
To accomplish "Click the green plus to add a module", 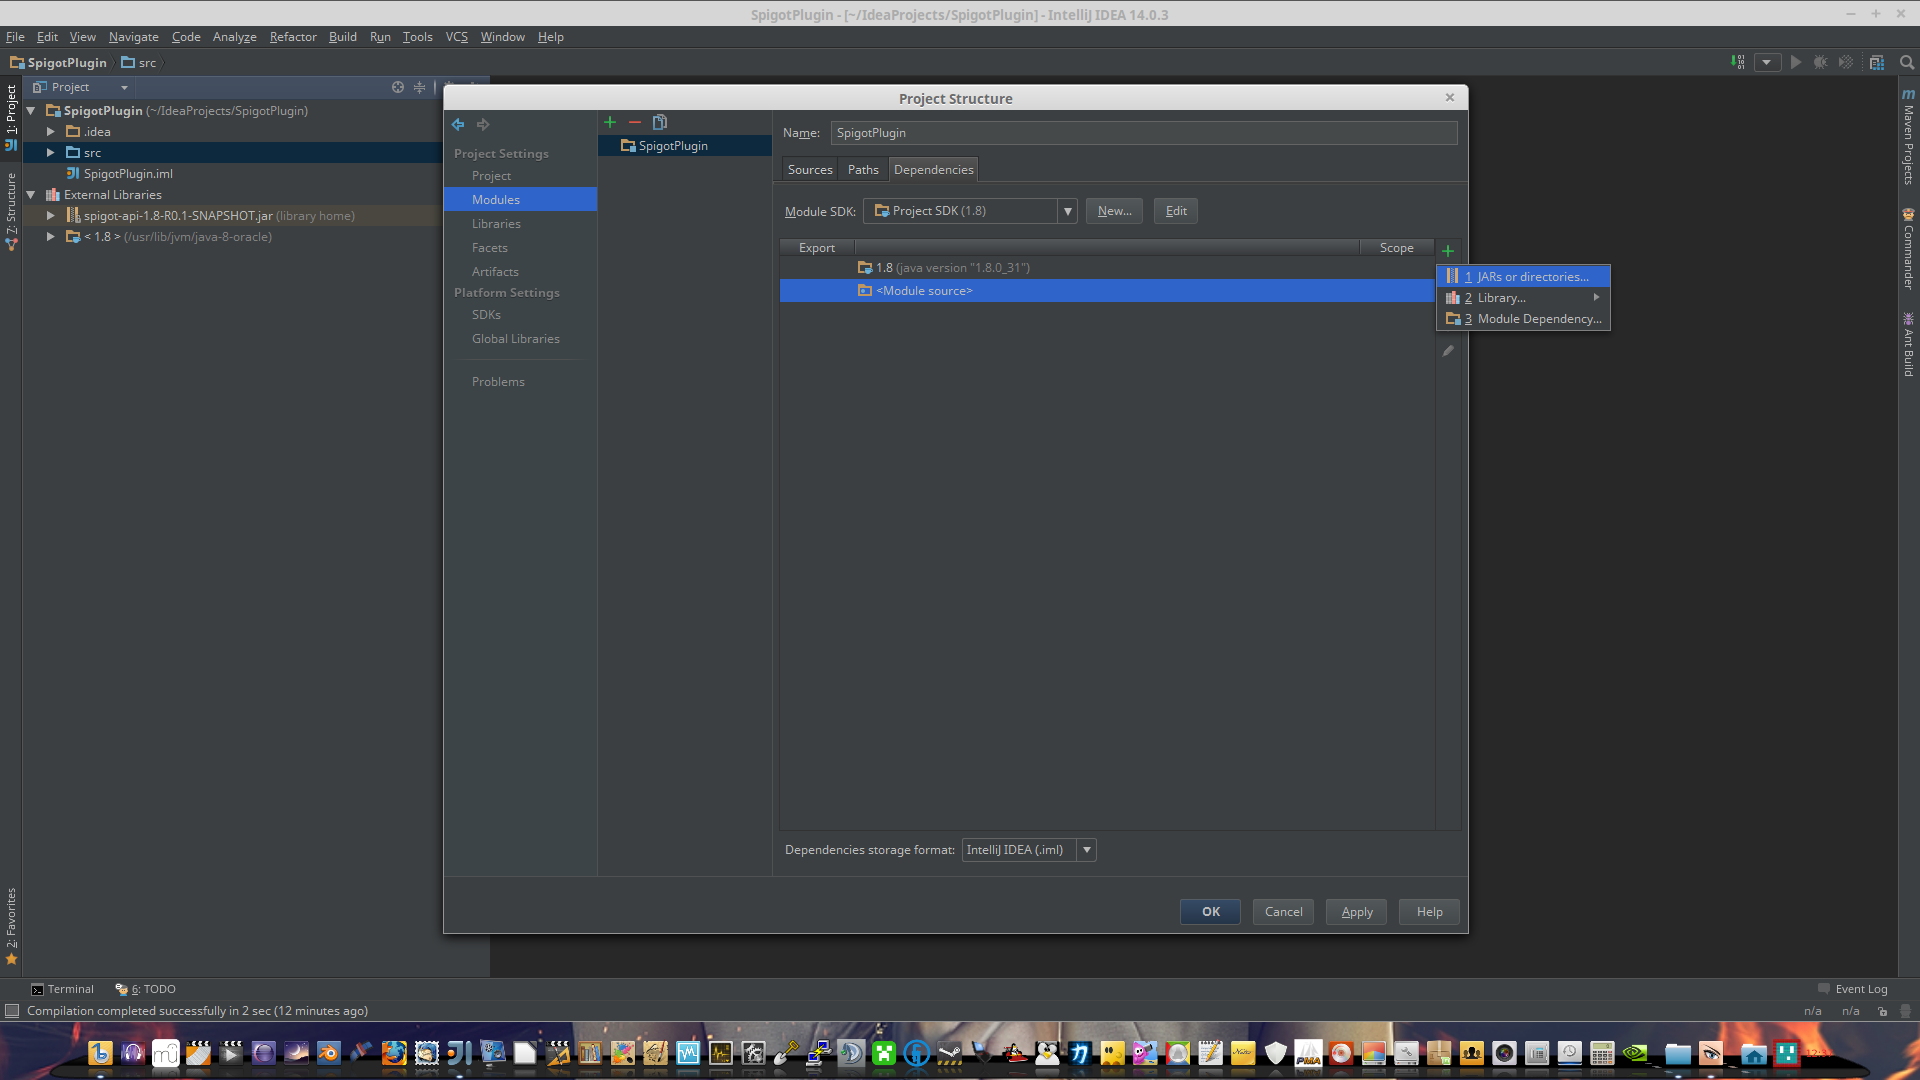I will (x=610, y=122).
